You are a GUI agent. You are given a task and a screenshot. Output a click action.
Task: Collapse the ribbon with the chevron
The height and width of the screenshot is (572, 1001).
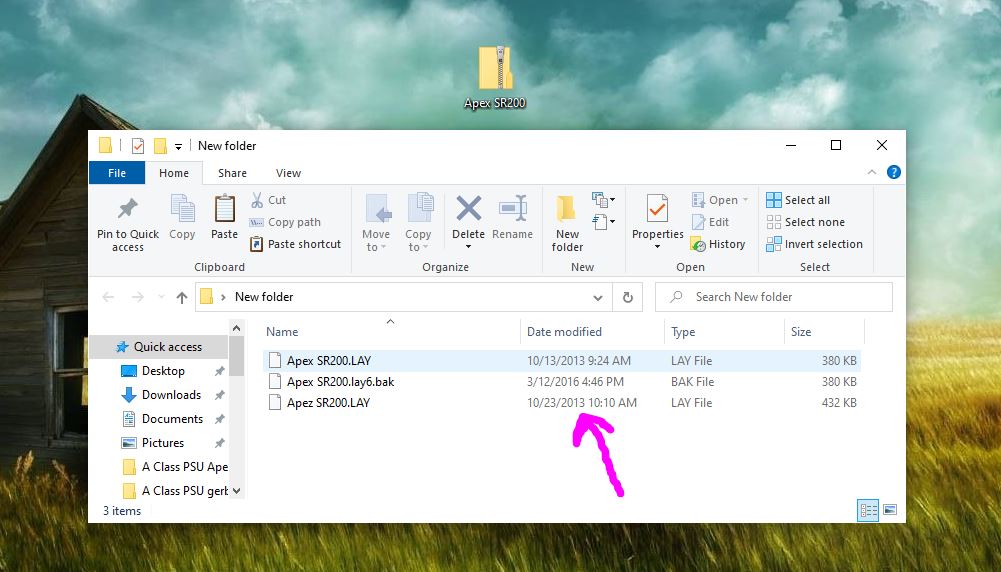[x=871, y=172]
